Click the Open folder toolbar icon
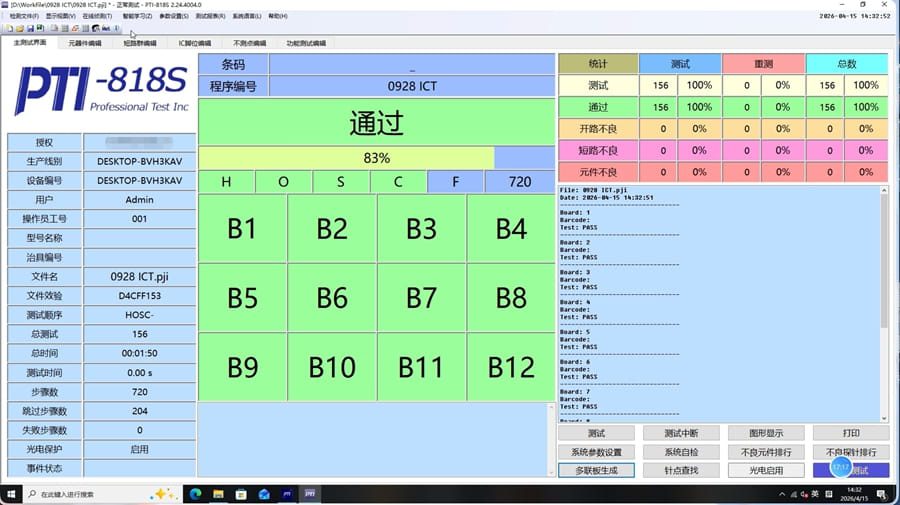The width and height of the screenshot is (900, 505). click(20, 28)
